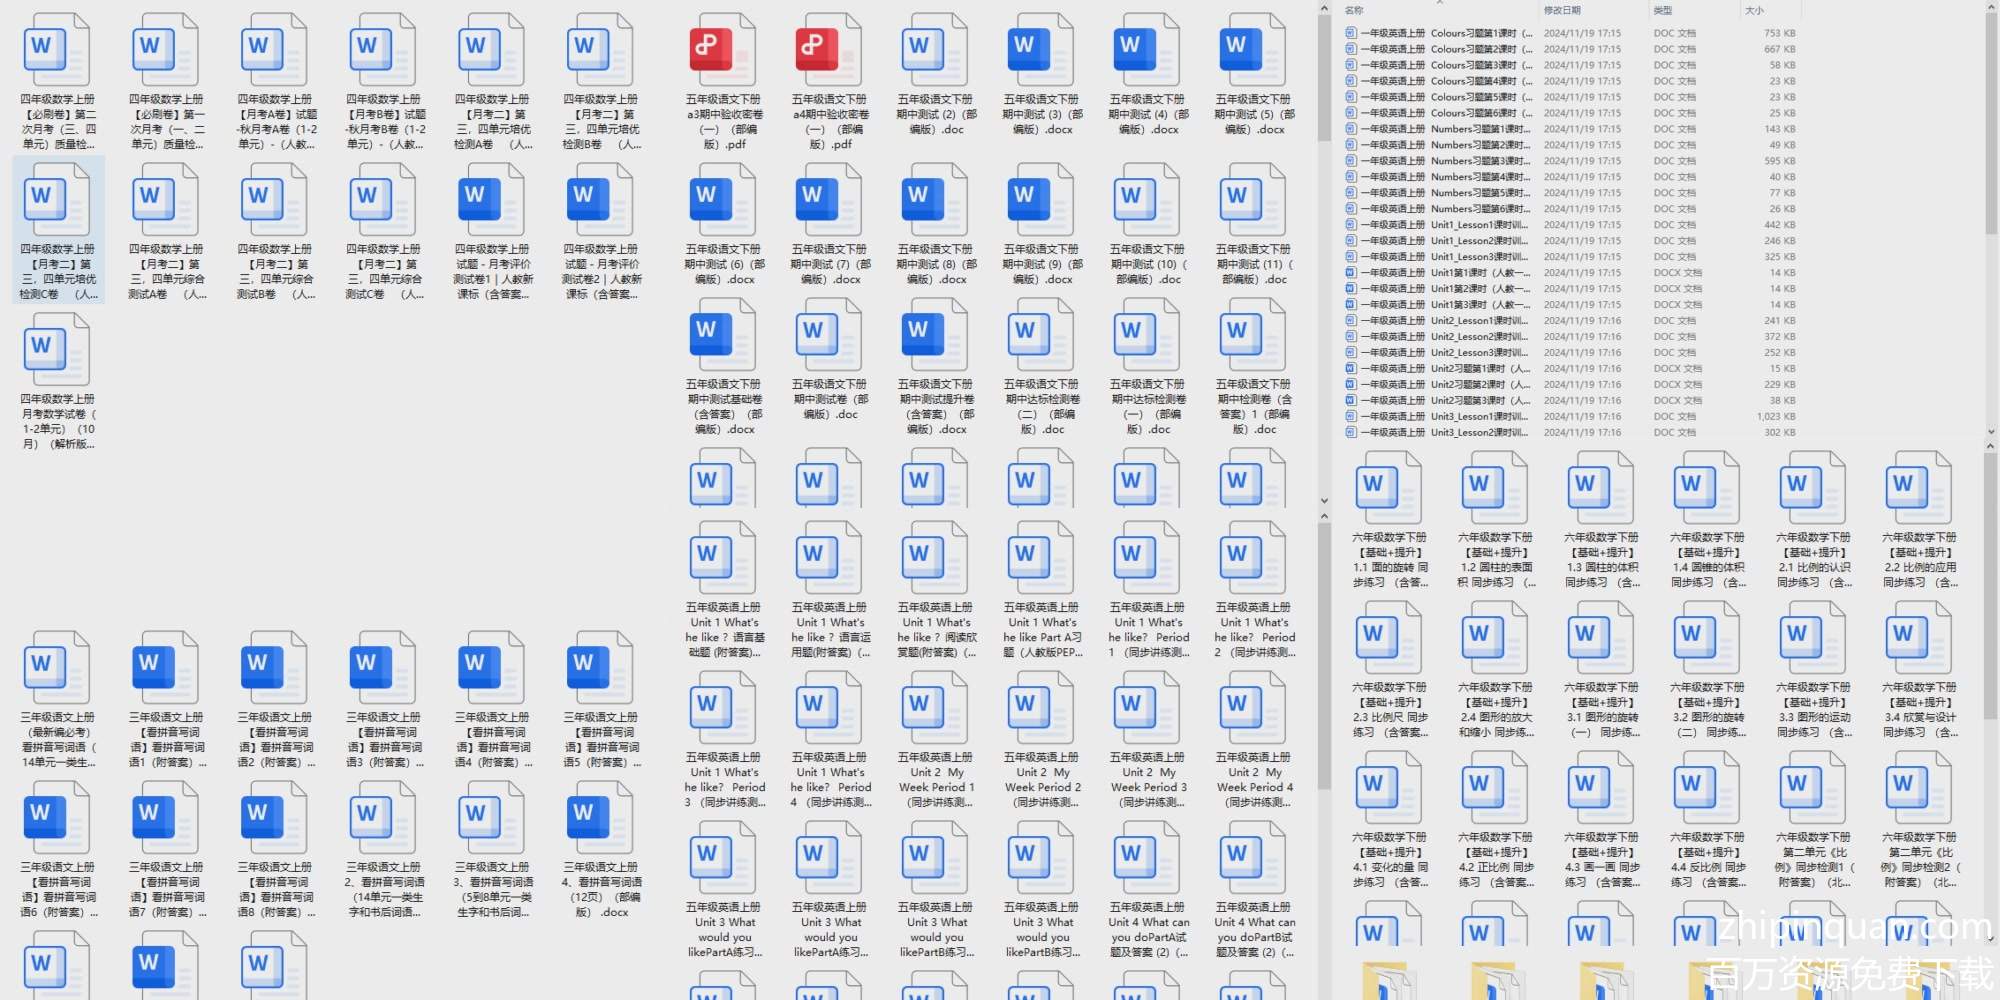Image resolution: width=2000 pixels, height=1000 pixels.
Task: Click the 第三、四单元培优检测A卷 file icon
Action: 492,49
